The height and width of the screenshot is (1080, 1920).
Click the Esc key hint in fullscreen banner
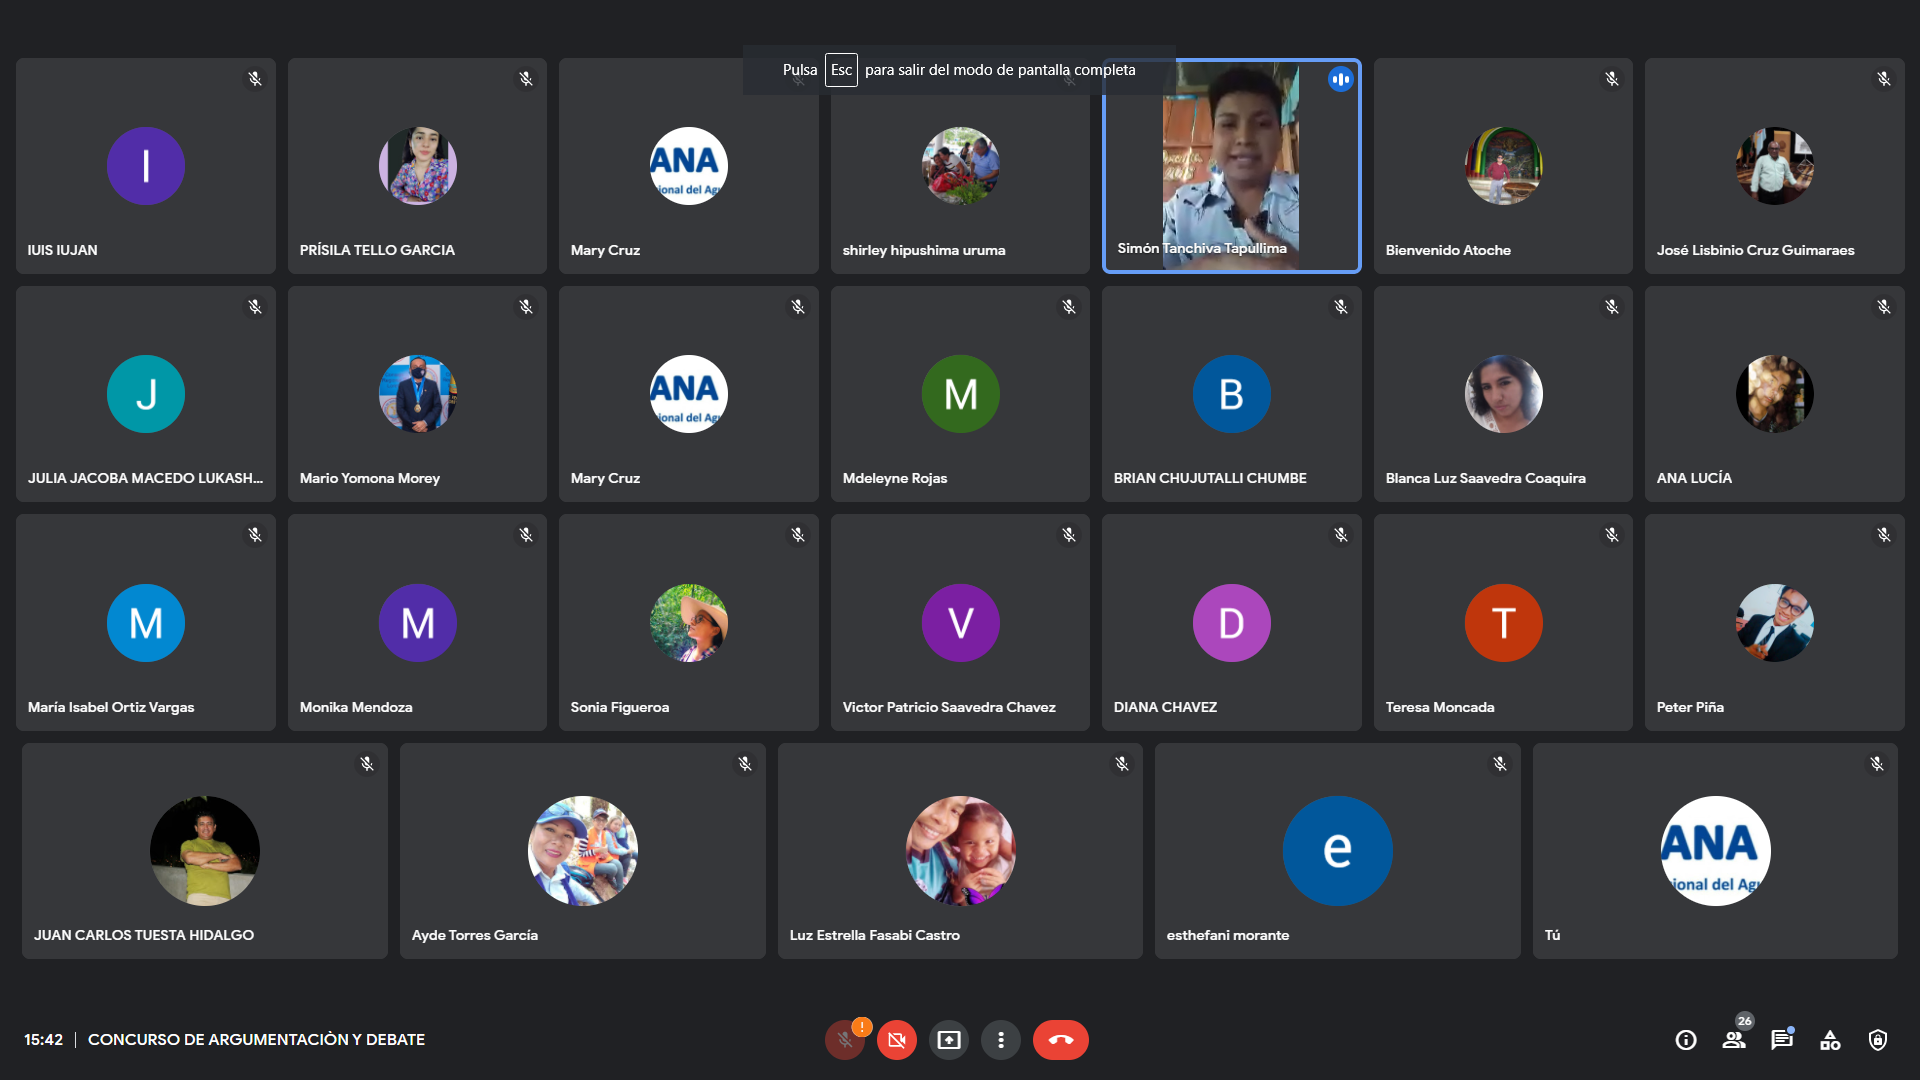click(841, 70)
